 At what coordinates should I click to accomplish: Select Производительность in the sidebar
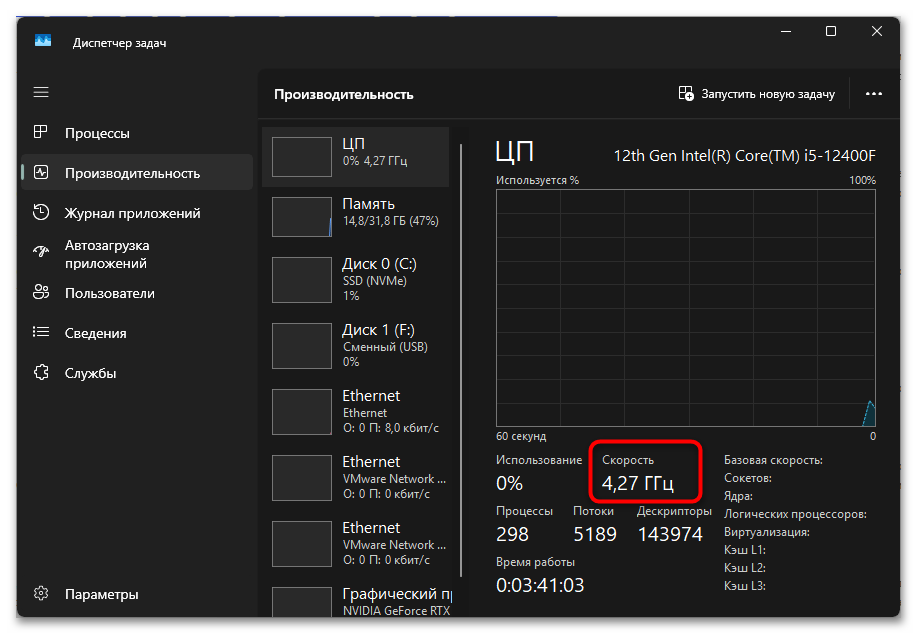click(137, 173)
